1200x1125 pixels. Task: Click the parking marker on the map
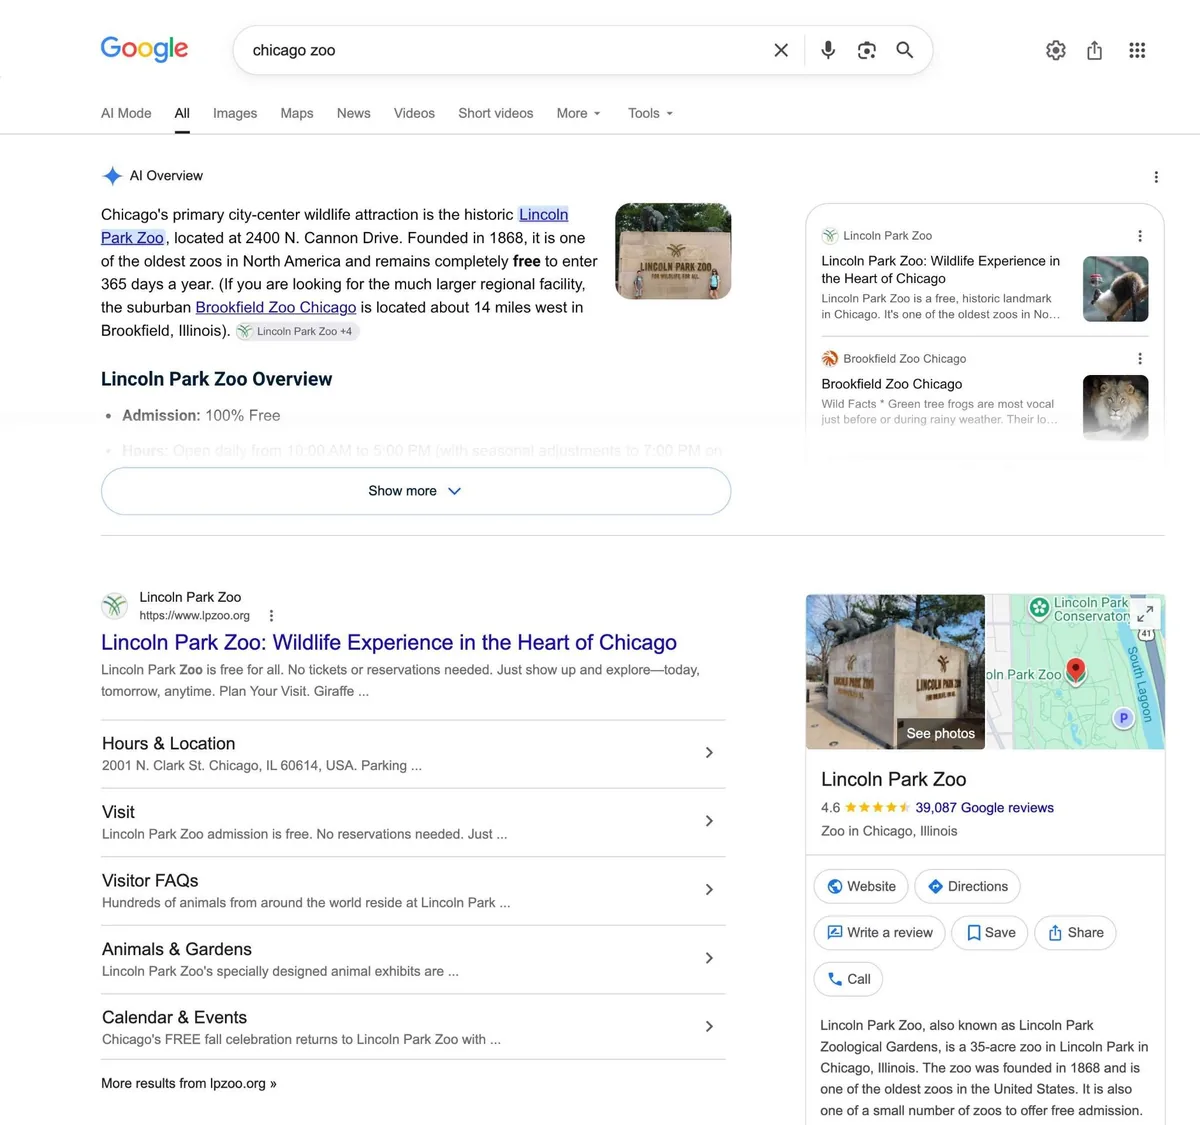(x=1123, y=717)
